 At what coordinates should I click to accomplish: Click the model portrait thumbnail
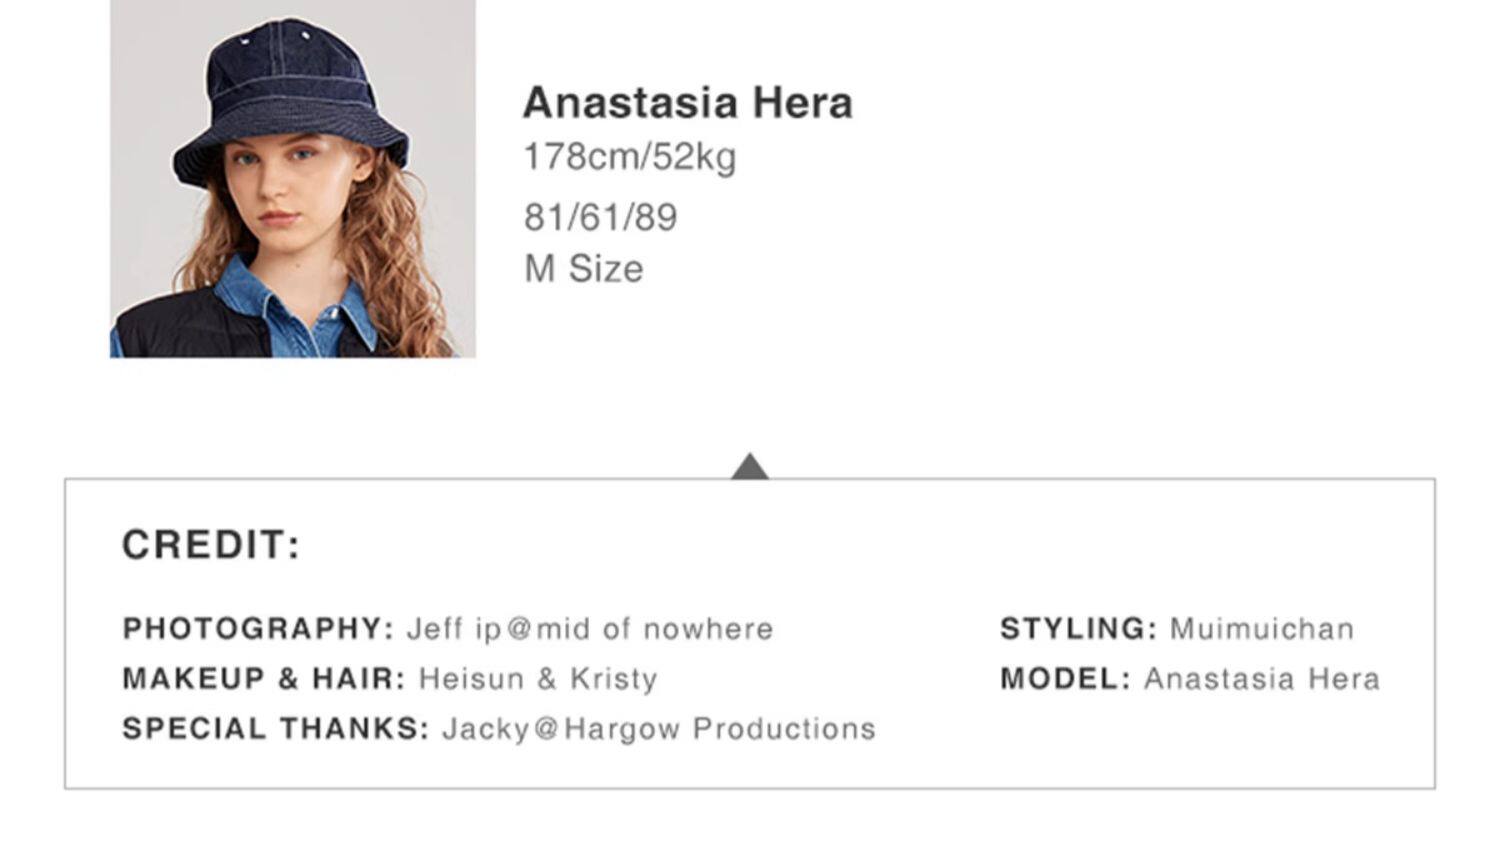pos(292,178)
